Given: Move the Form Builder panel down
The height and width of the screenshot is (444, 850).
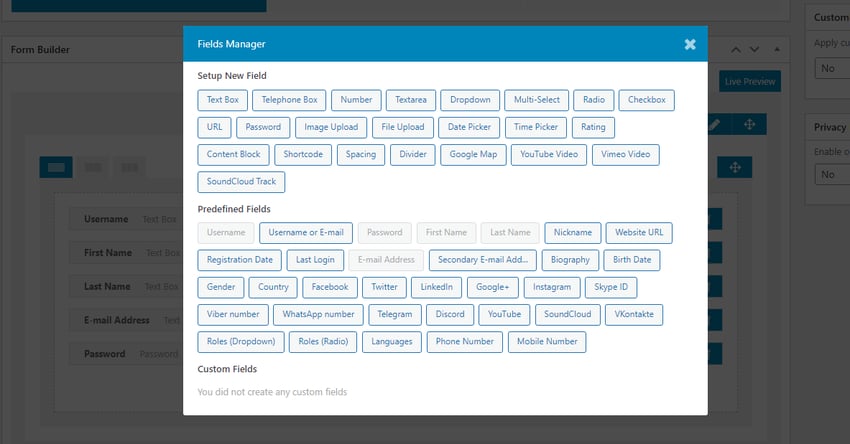Looking at the screenshot, I should pyautogui.click(x=755, y=49).
